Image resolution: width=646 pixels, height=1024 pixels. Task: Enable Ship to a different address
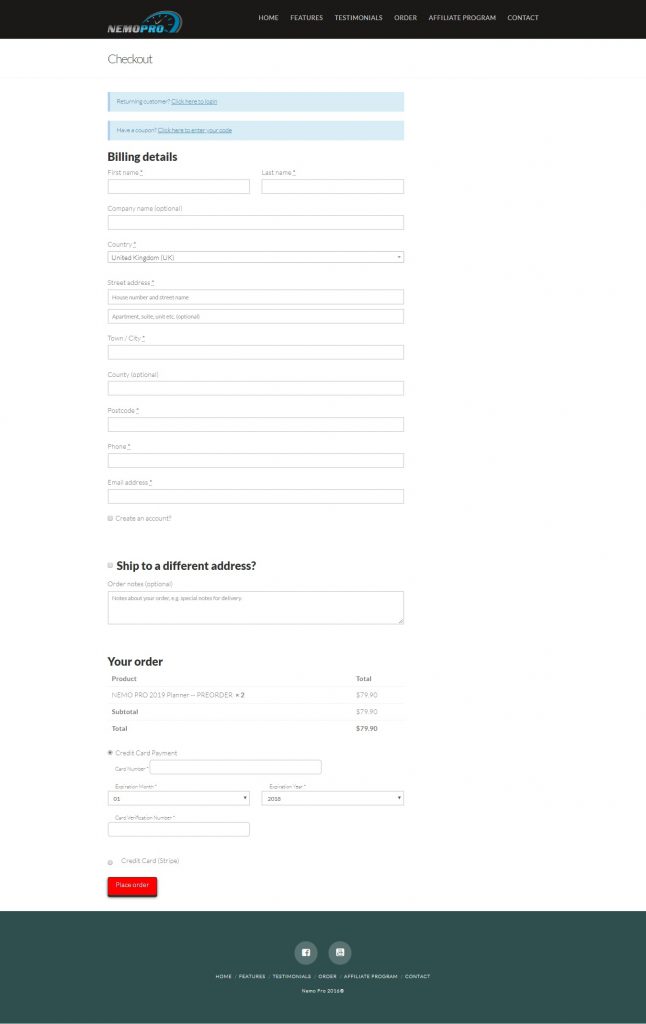(x=110, y=565)
